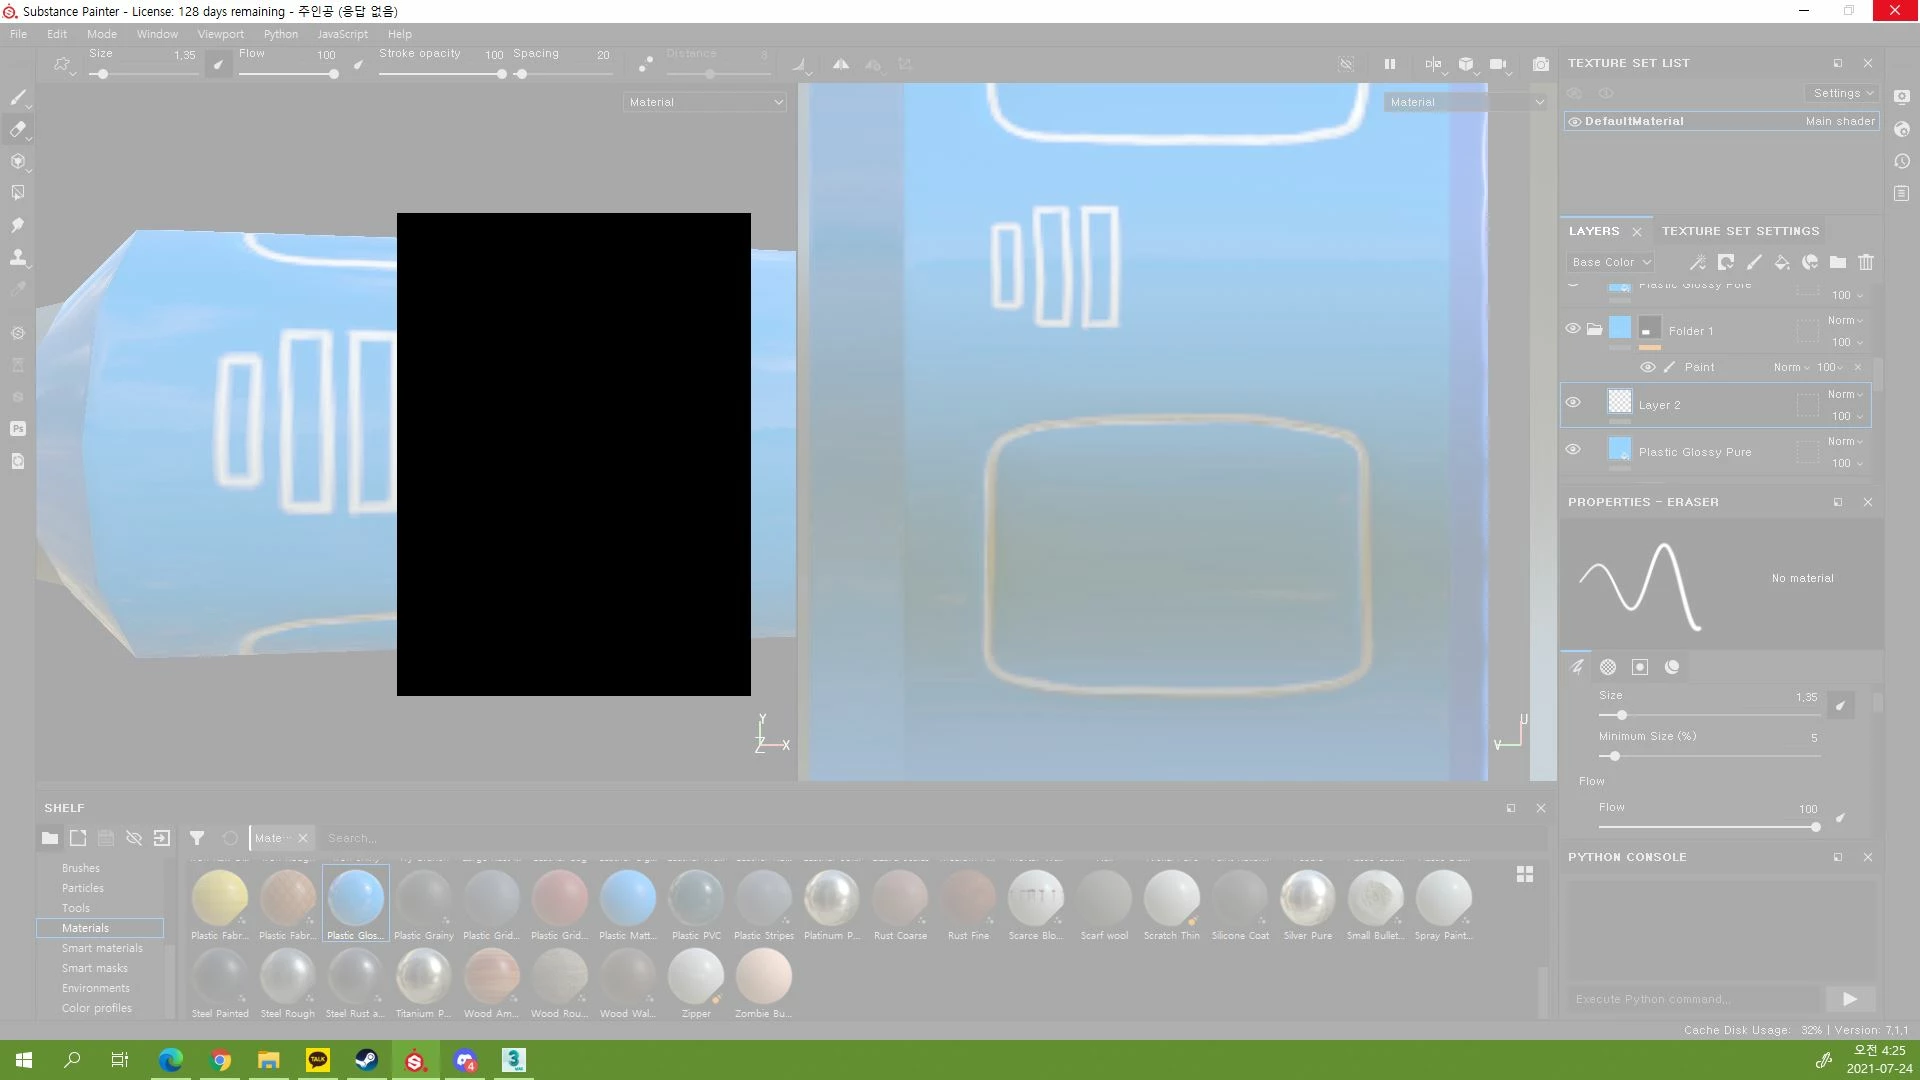The height and width of the screenshot is (1080, 1920).
Task: Expand the Texture Set Settings dropdown
Action: pos(1843,93)
